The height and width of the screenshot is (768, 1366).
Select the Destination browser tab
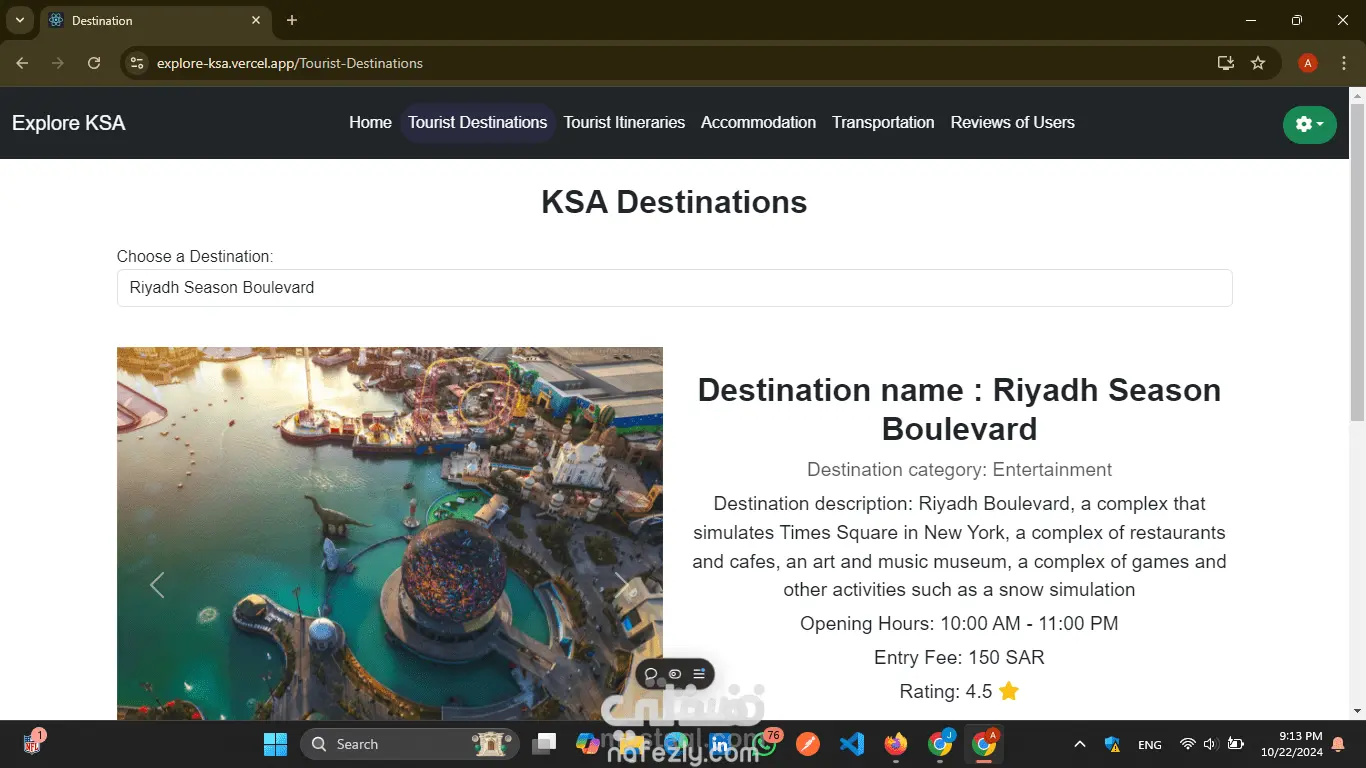pyautogui.click(x=155, y=20)
